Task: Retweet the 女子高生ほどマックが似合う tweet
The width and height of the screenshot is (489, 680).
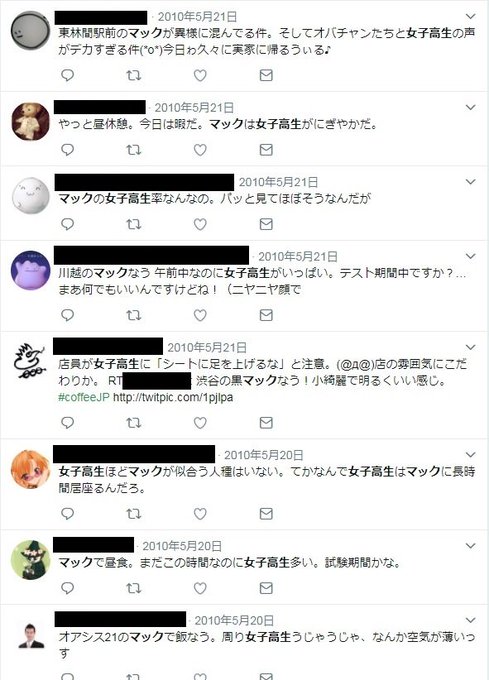Action: click(134, 514)
